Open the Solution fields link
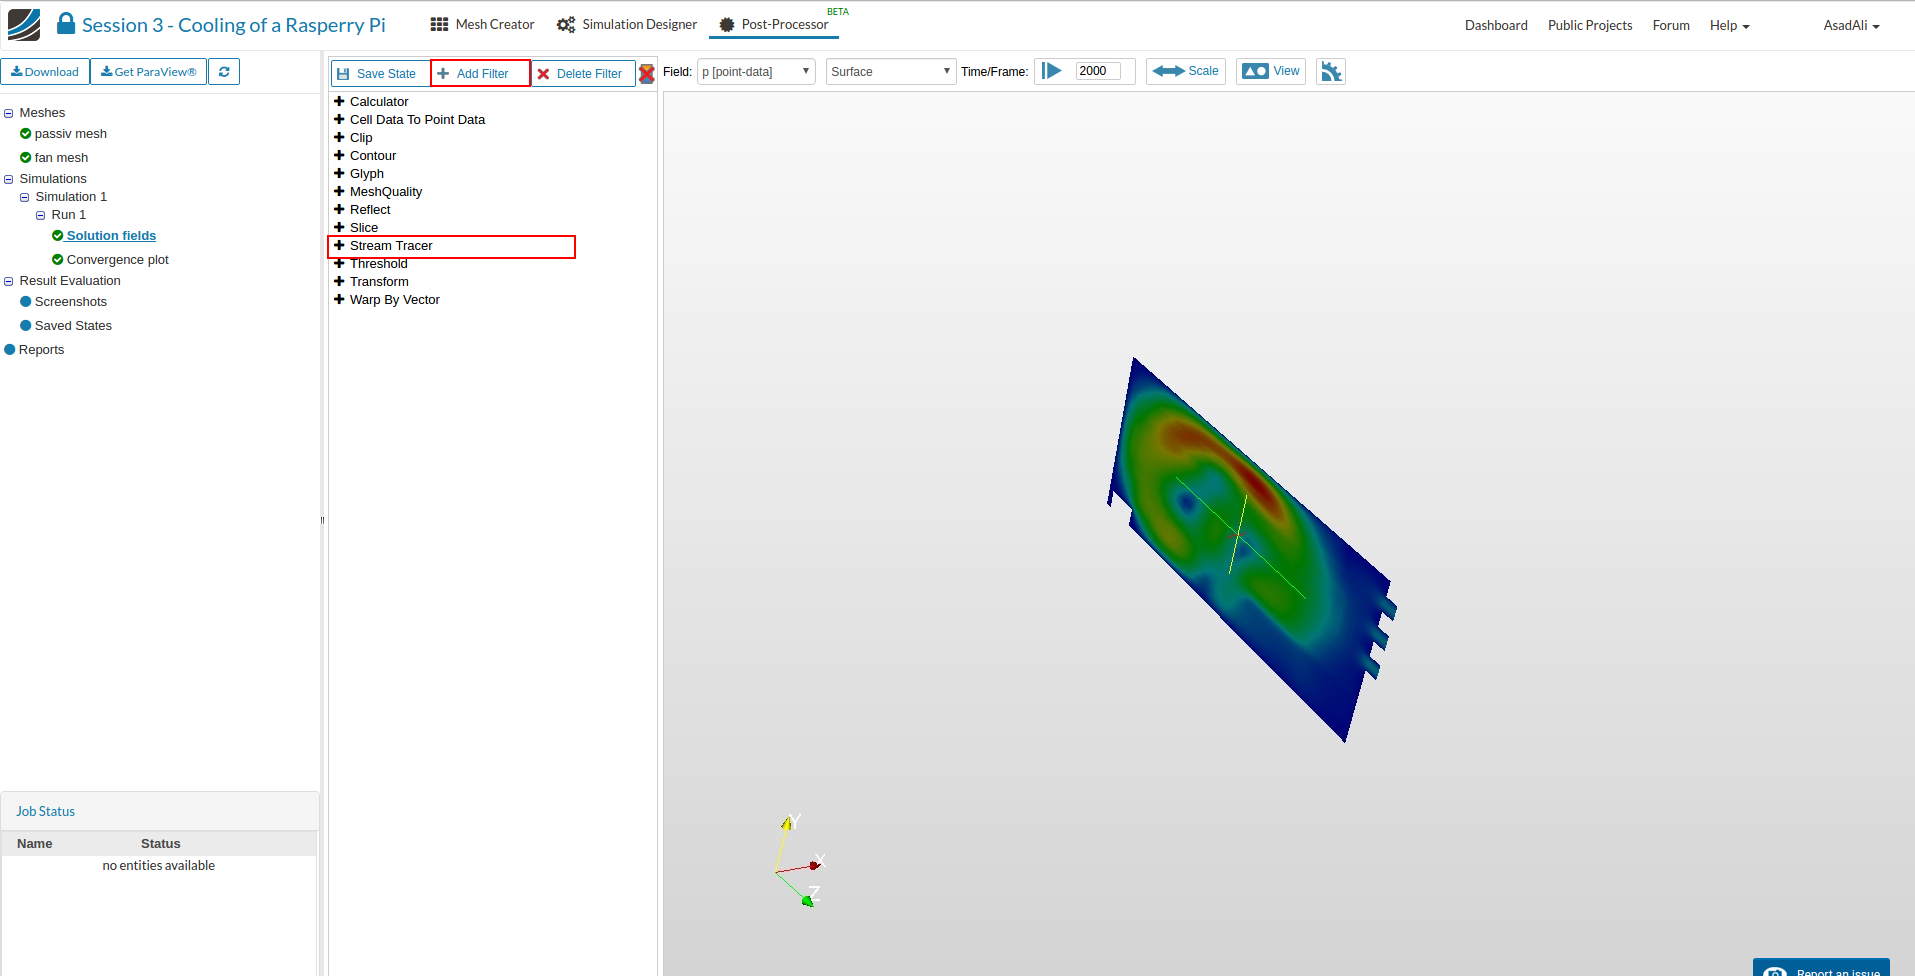The image size is (1915, 976). click(x=111, y=236)
